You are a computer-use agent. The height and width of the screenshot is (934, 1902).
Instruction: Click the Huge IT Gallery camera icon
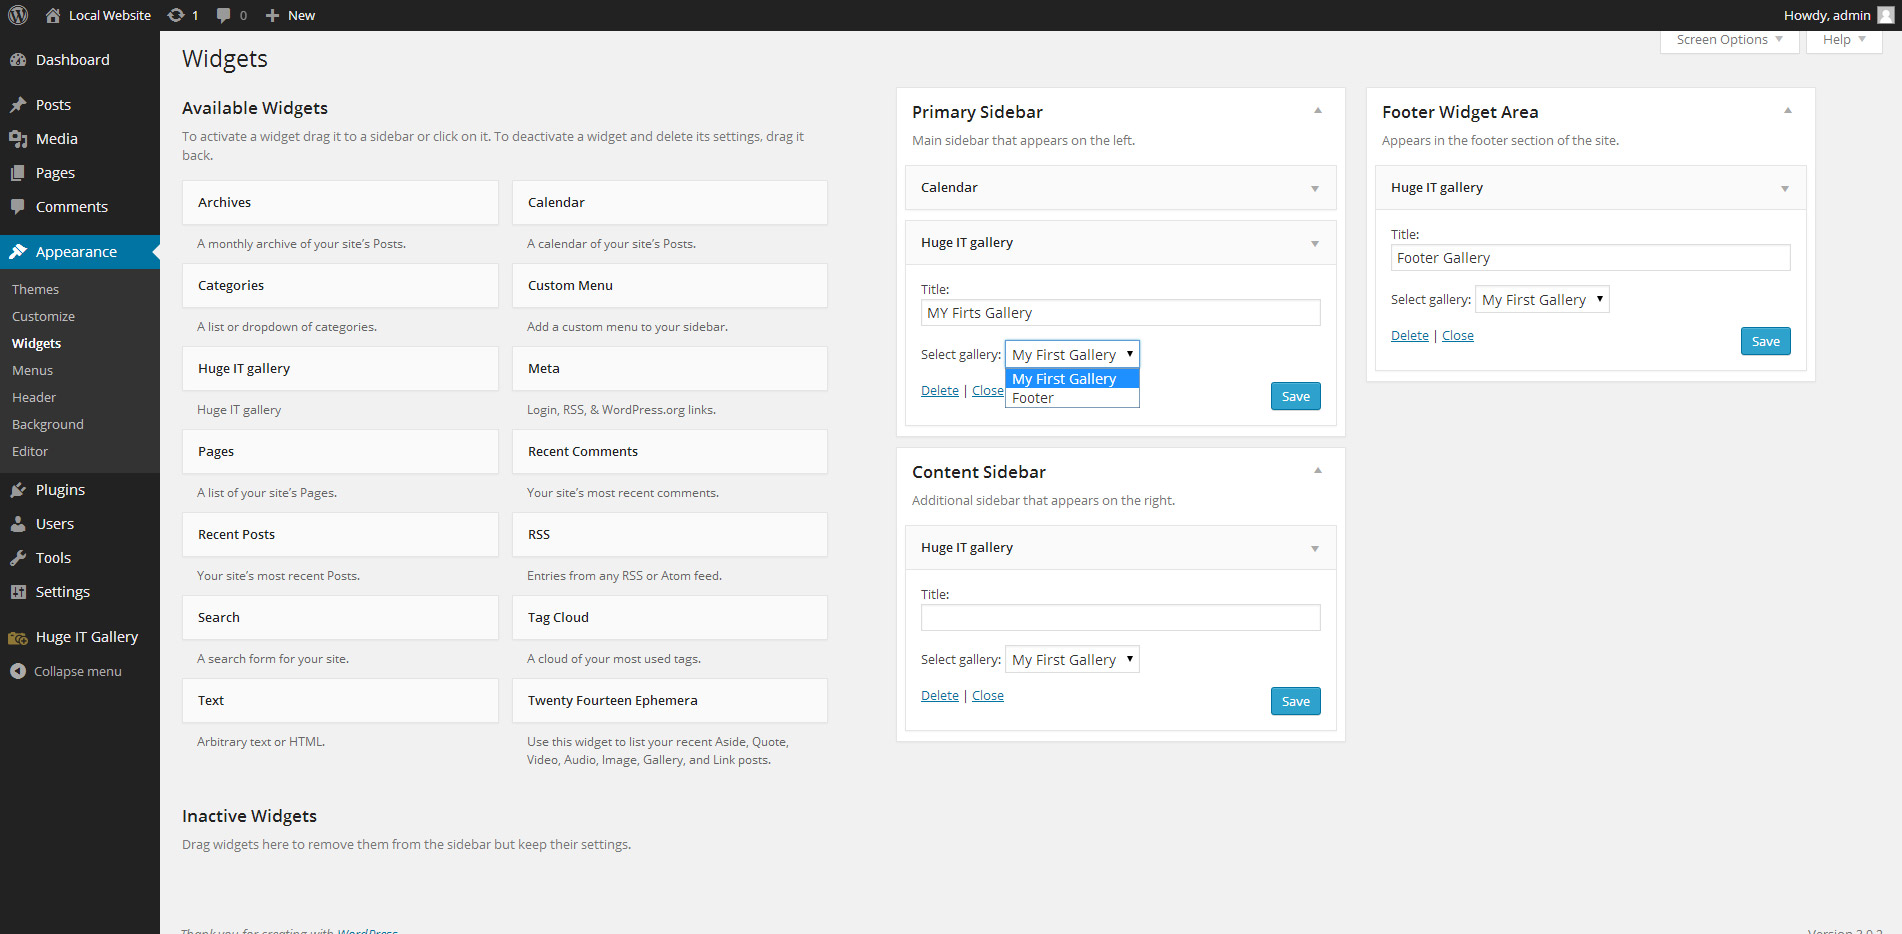click(x=18, y=637)
